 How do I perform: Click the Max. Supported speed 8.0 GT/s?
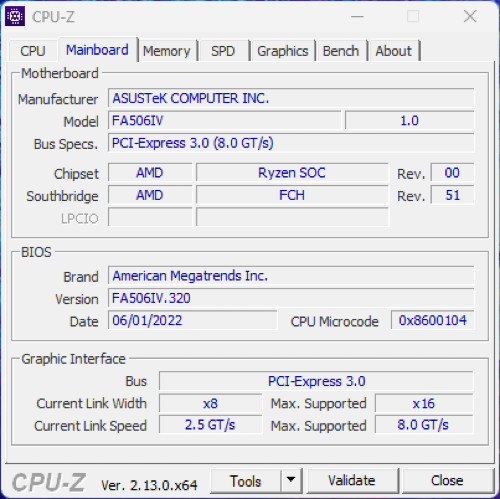(x=424, y=425)
